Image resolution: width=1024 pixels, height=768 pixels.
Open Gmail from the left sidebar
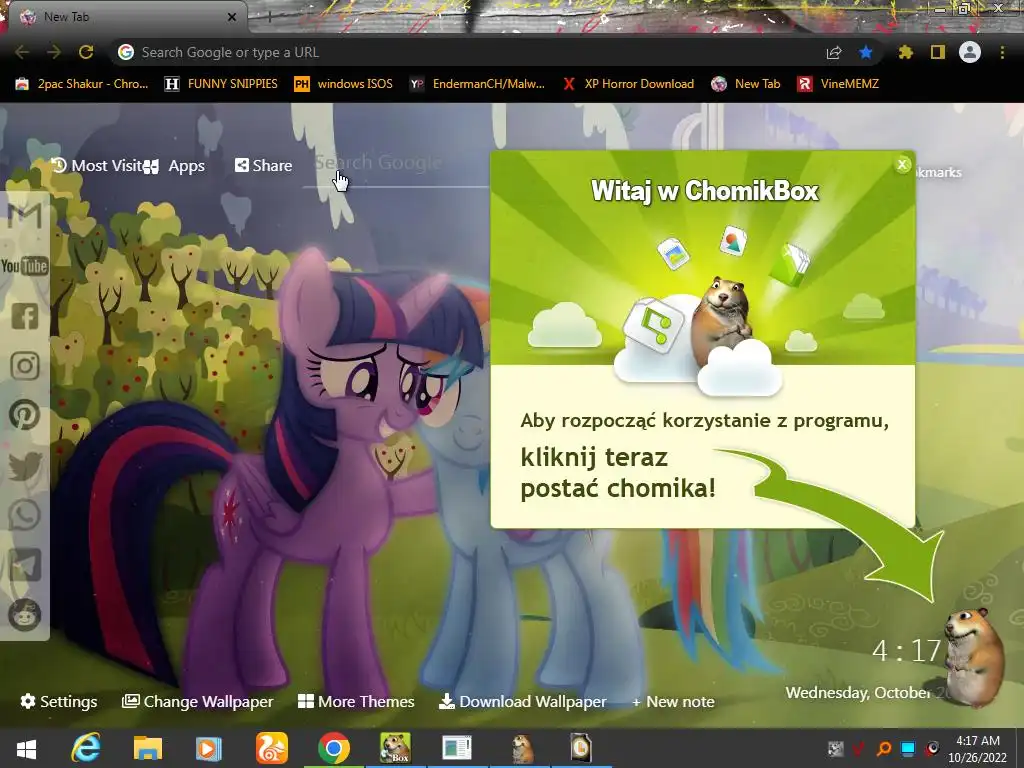pyautogui.click(x=24, y=216)
